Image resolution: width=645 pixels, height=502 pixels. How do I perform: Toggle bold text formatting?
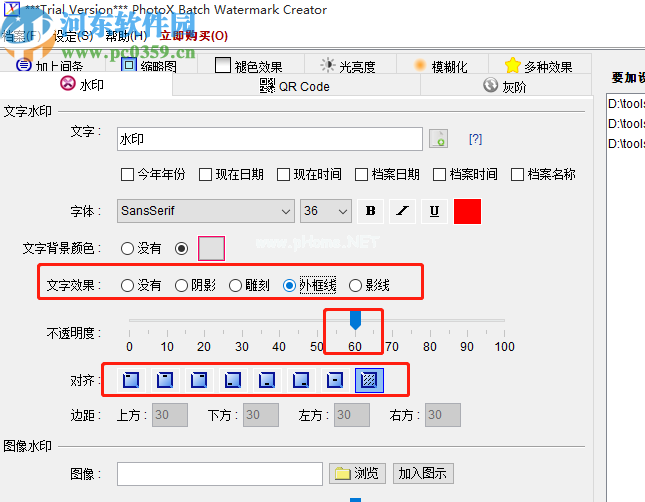pos(371,211)
